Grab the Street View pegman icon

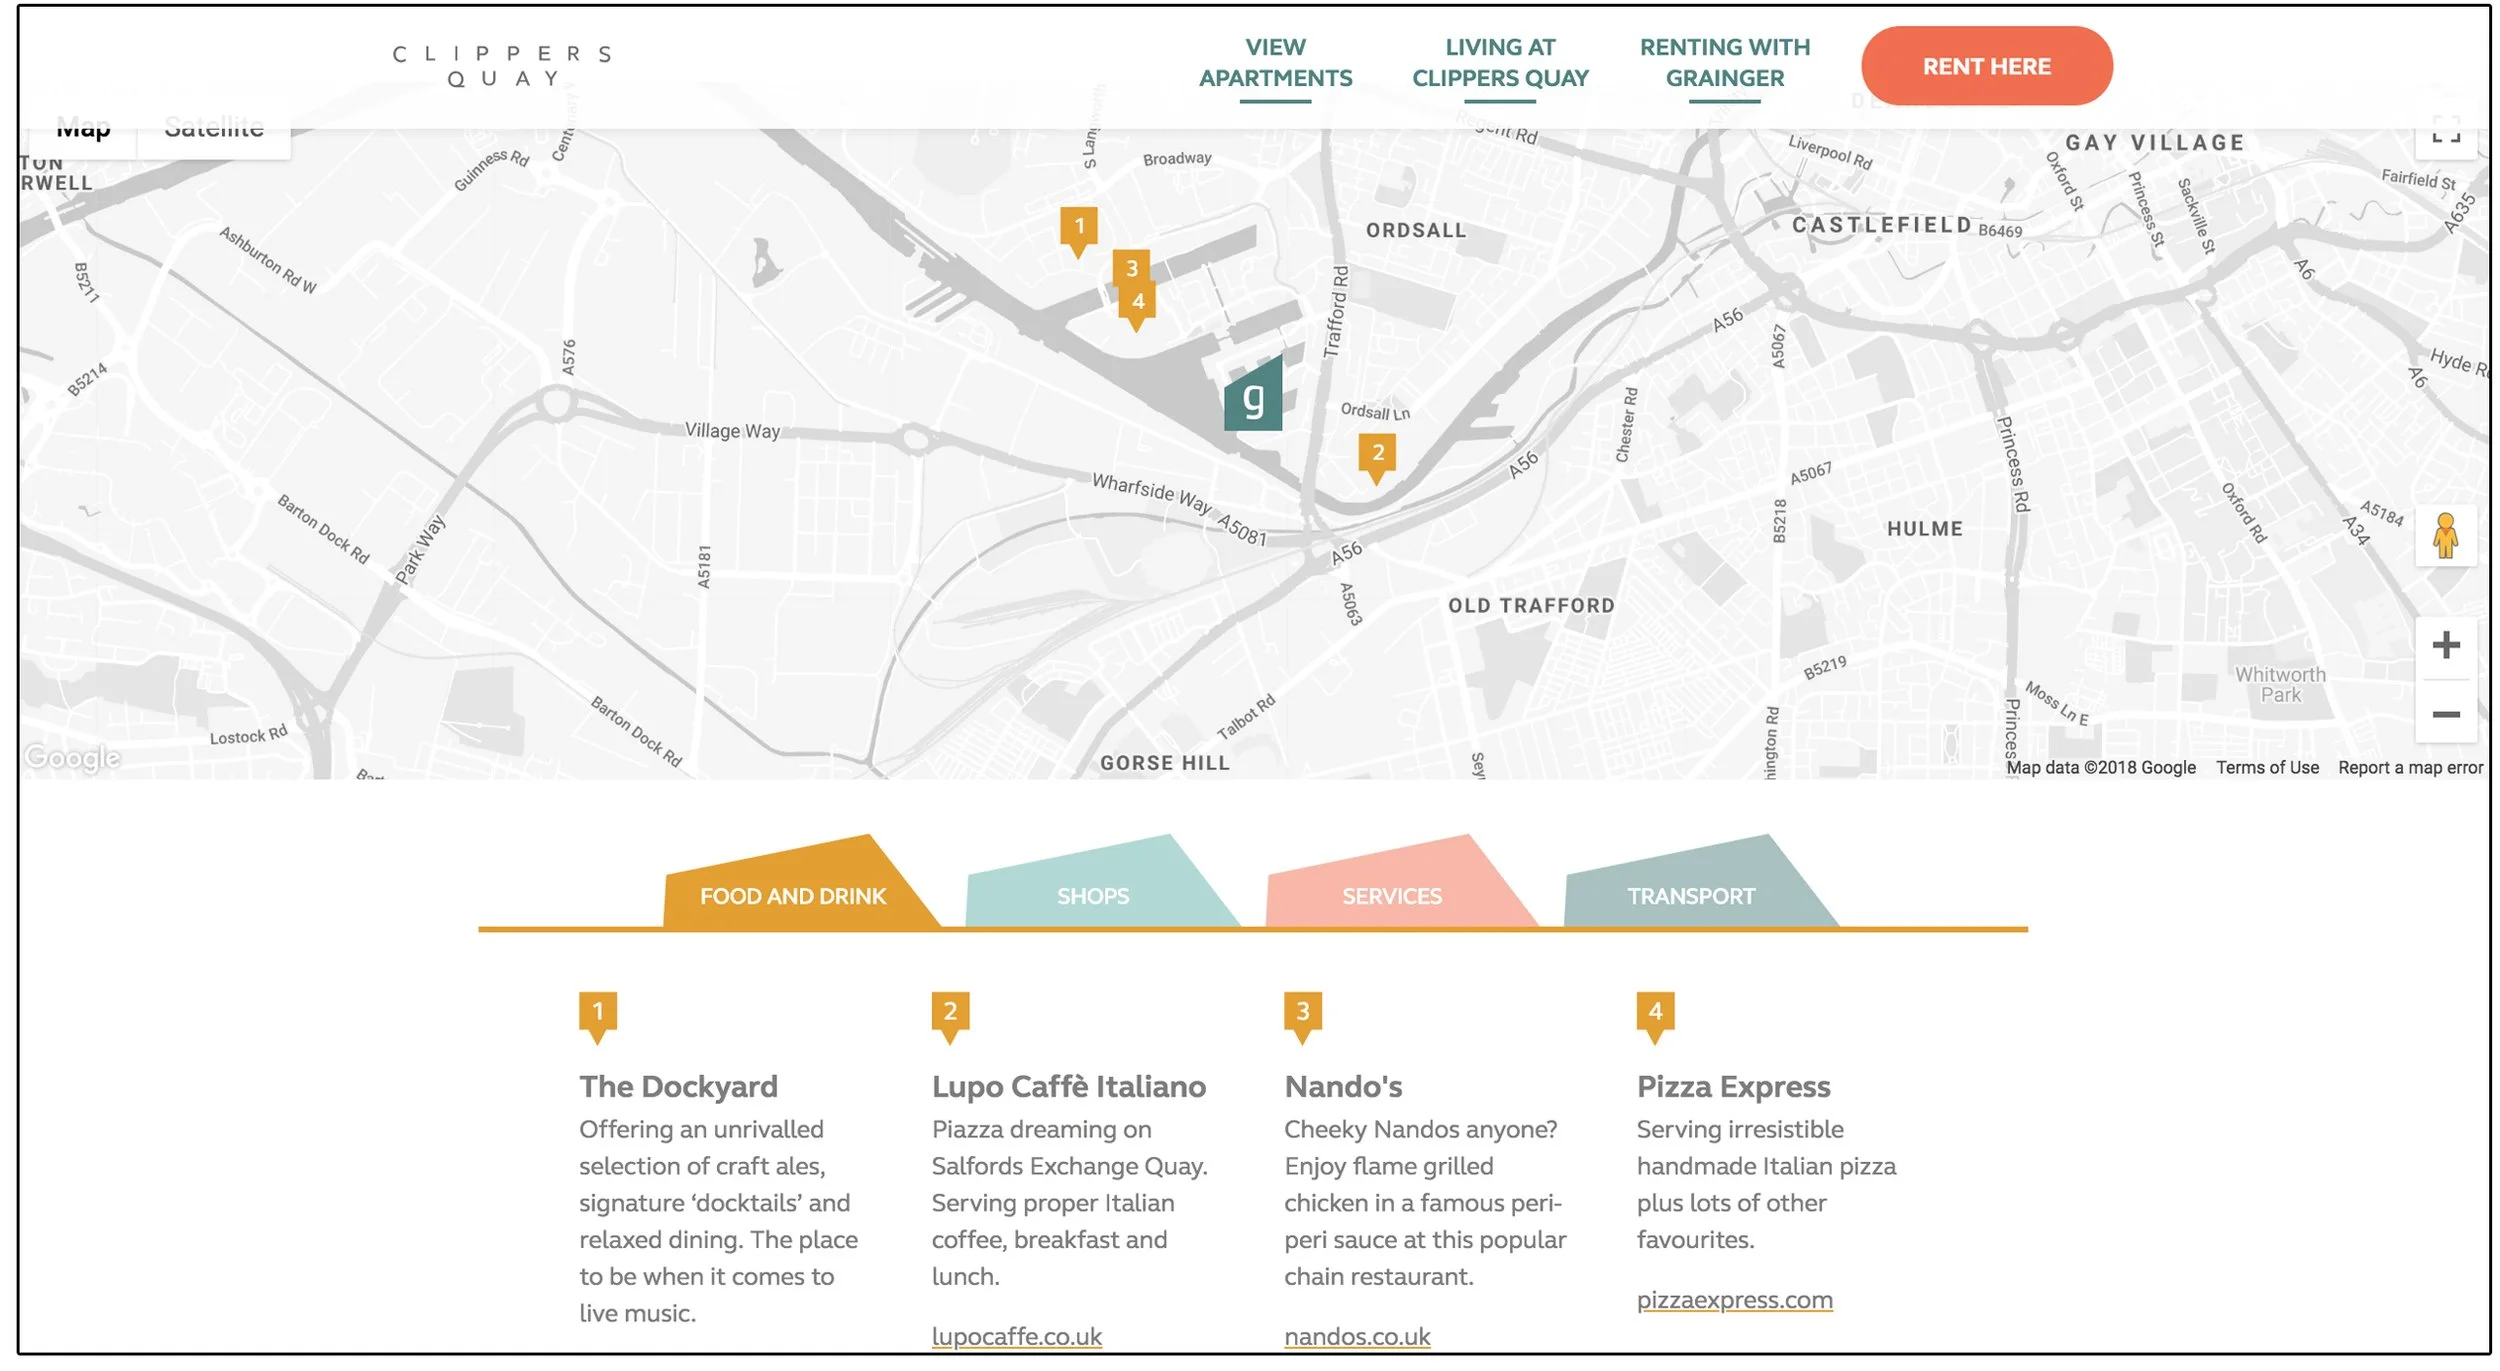[2445, 536]
